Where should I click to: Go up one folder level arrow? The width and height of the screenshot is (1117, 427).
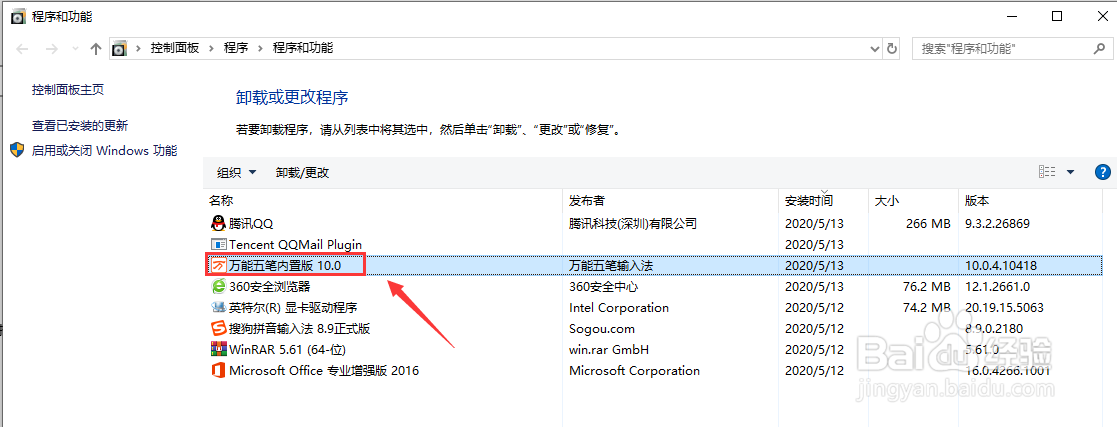[x=96, y=48]
